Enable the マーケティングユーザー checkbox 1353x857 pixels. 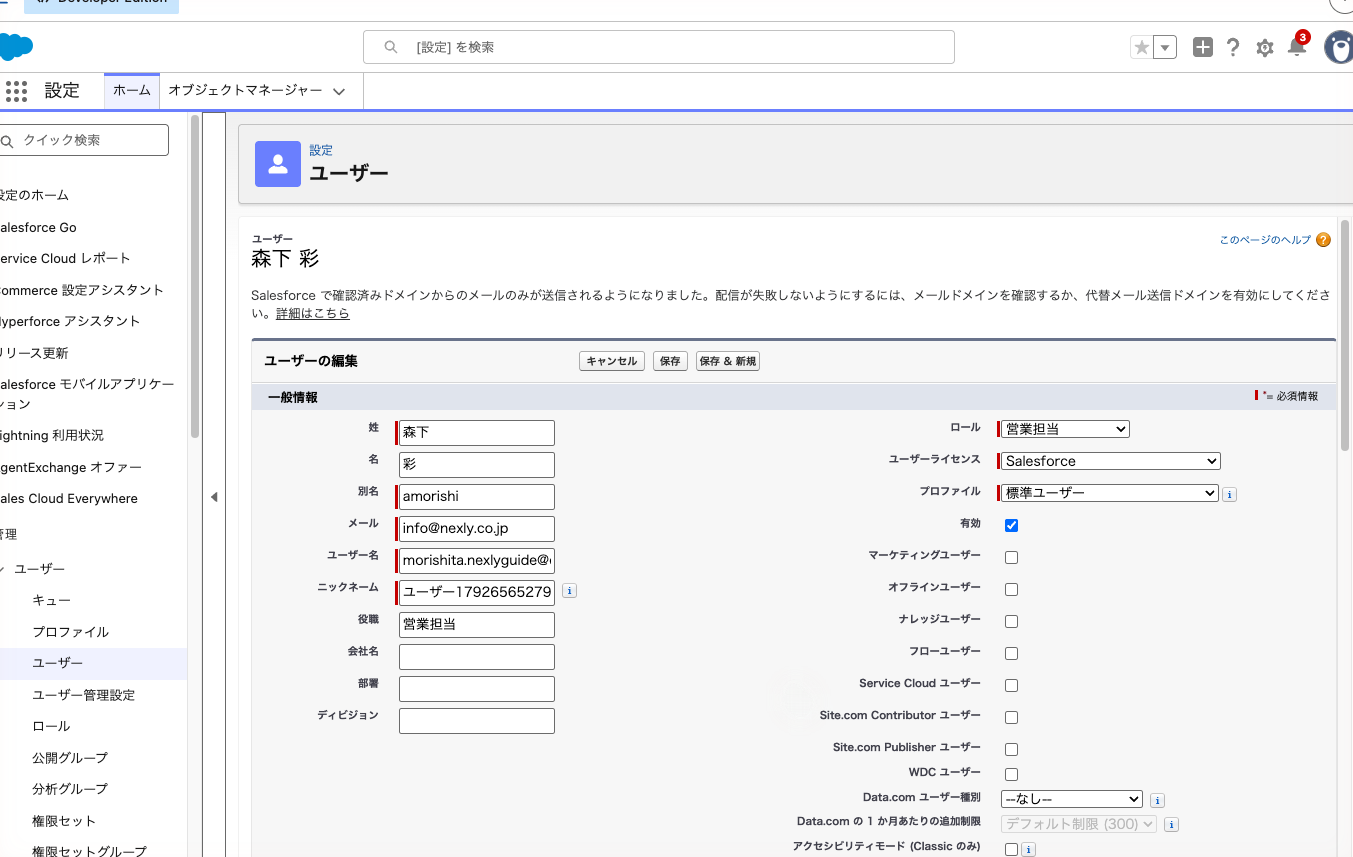pyautogui.click(x=1011, y=557)
